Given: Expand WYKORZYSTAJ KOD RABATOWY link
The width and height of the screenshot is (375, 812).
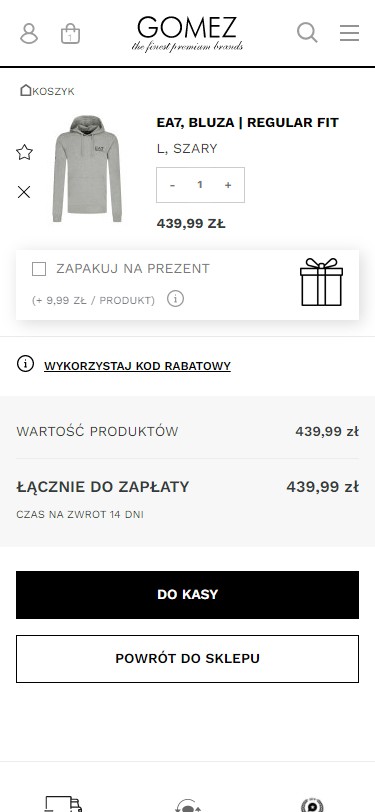Looking at the screenshot, I should click(137, 366).
